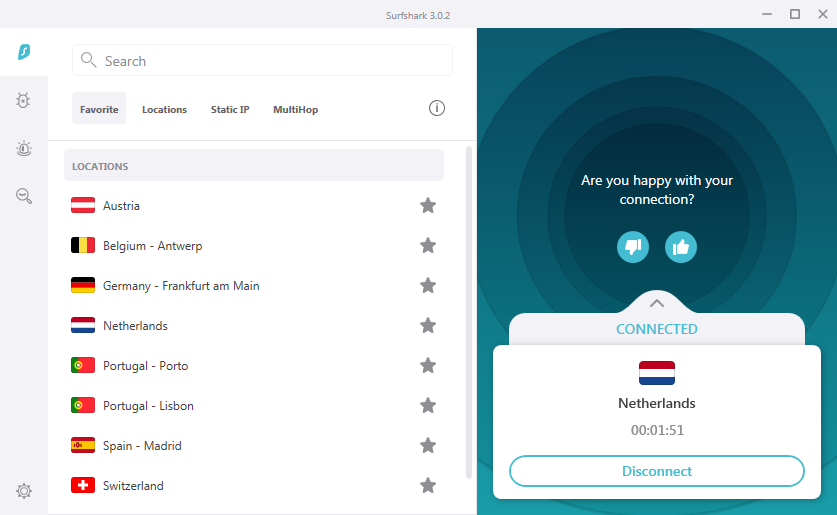Screen dimensions: 837x515
Task: Switch to the Locations tab
Action: 164,109
